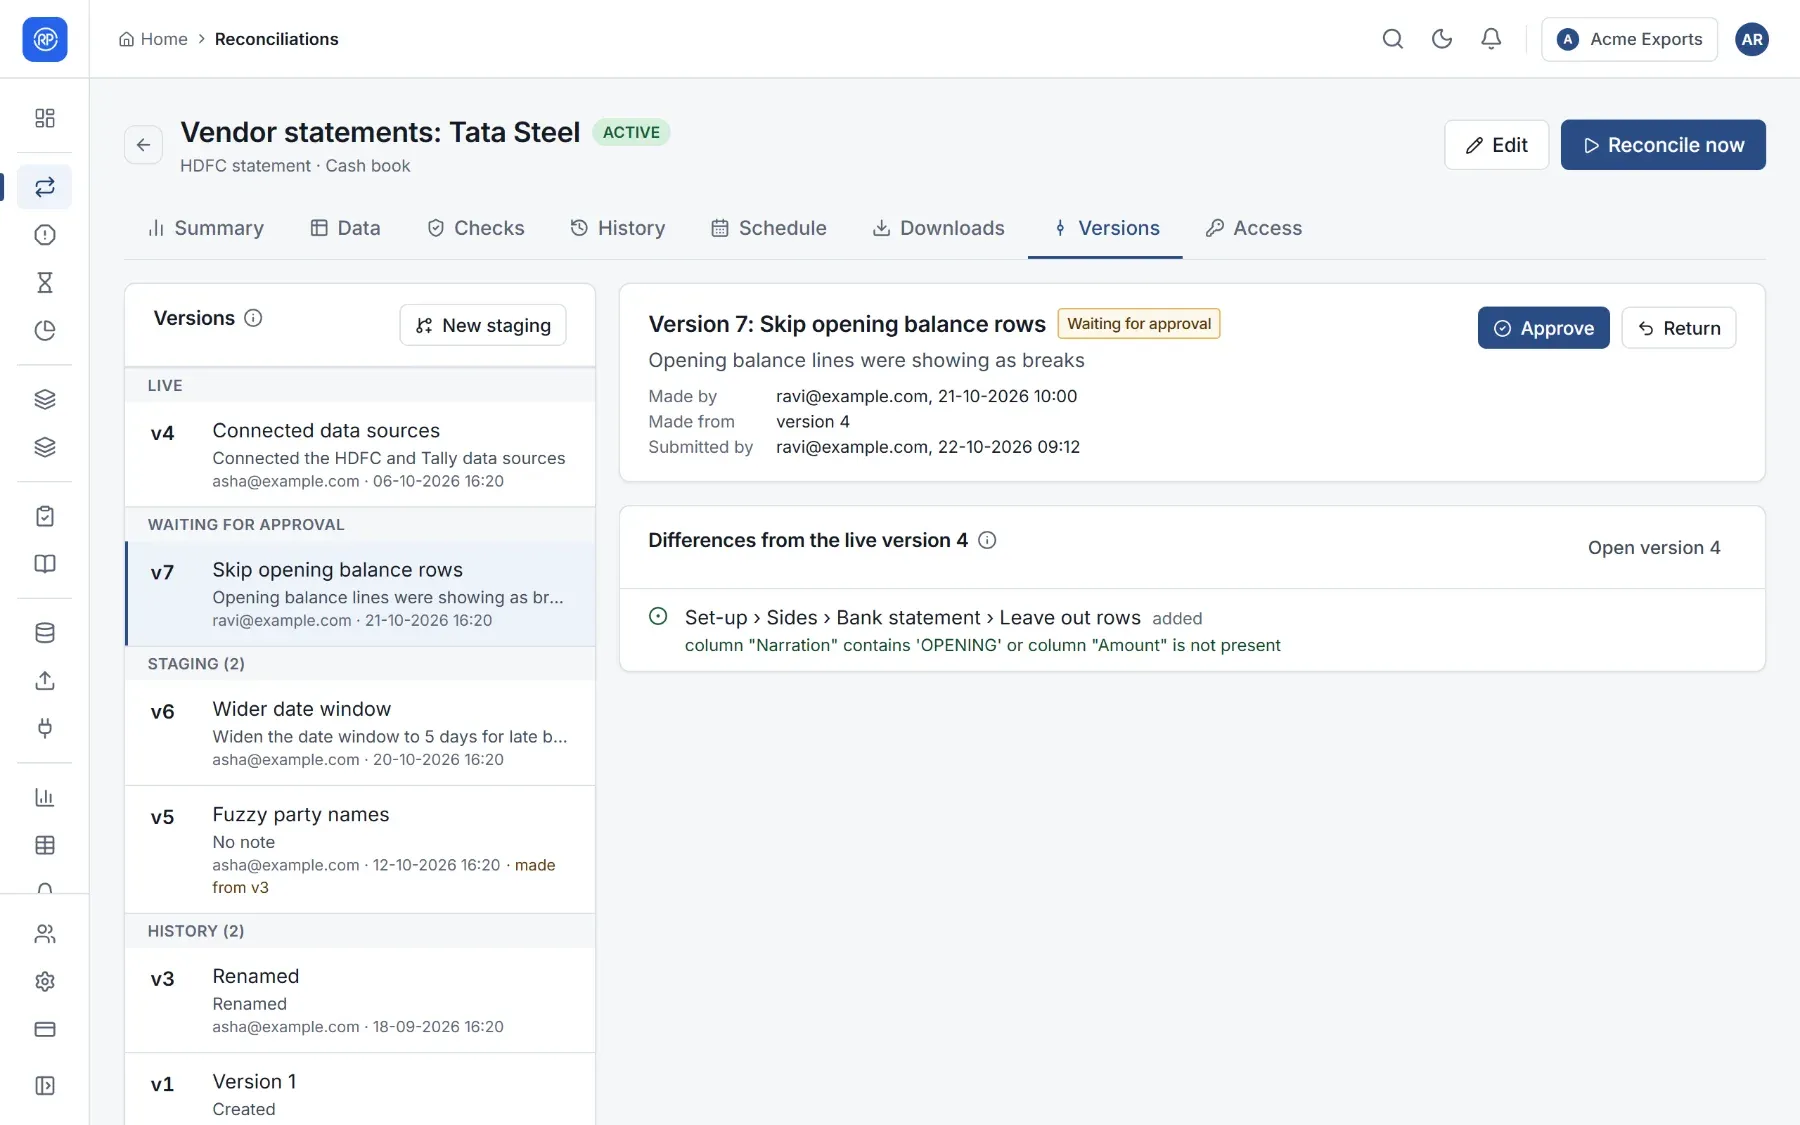This screenshot has height=1125, width=1800.
Task: Switch to the Summary tab
Action: click(x=205, y=228)
